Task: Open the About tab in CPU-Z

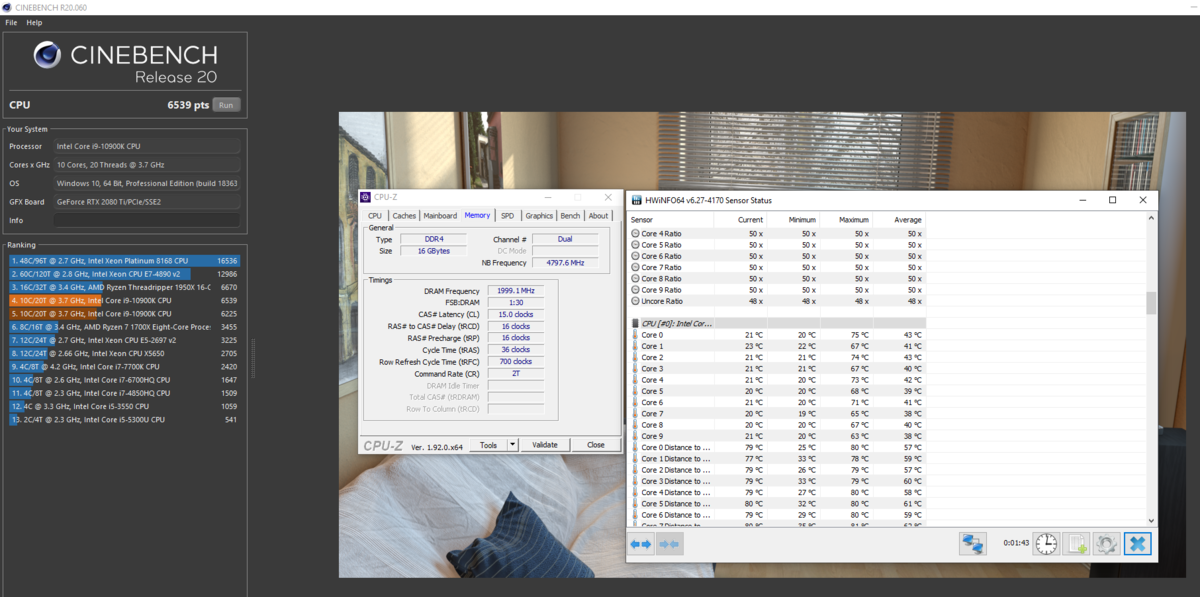Action: (598, 216)
